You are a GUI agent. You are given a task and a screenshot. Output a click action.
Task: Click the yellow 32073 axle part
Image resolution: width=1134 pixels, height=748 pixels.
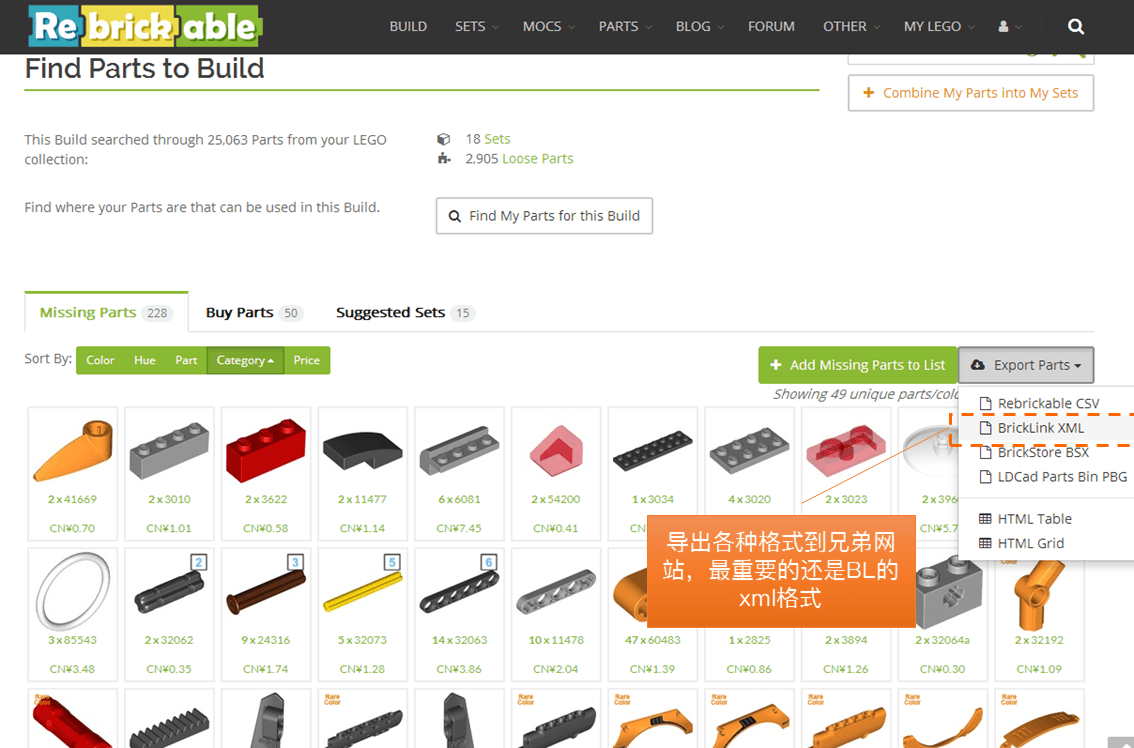click(x=362, y=592)
